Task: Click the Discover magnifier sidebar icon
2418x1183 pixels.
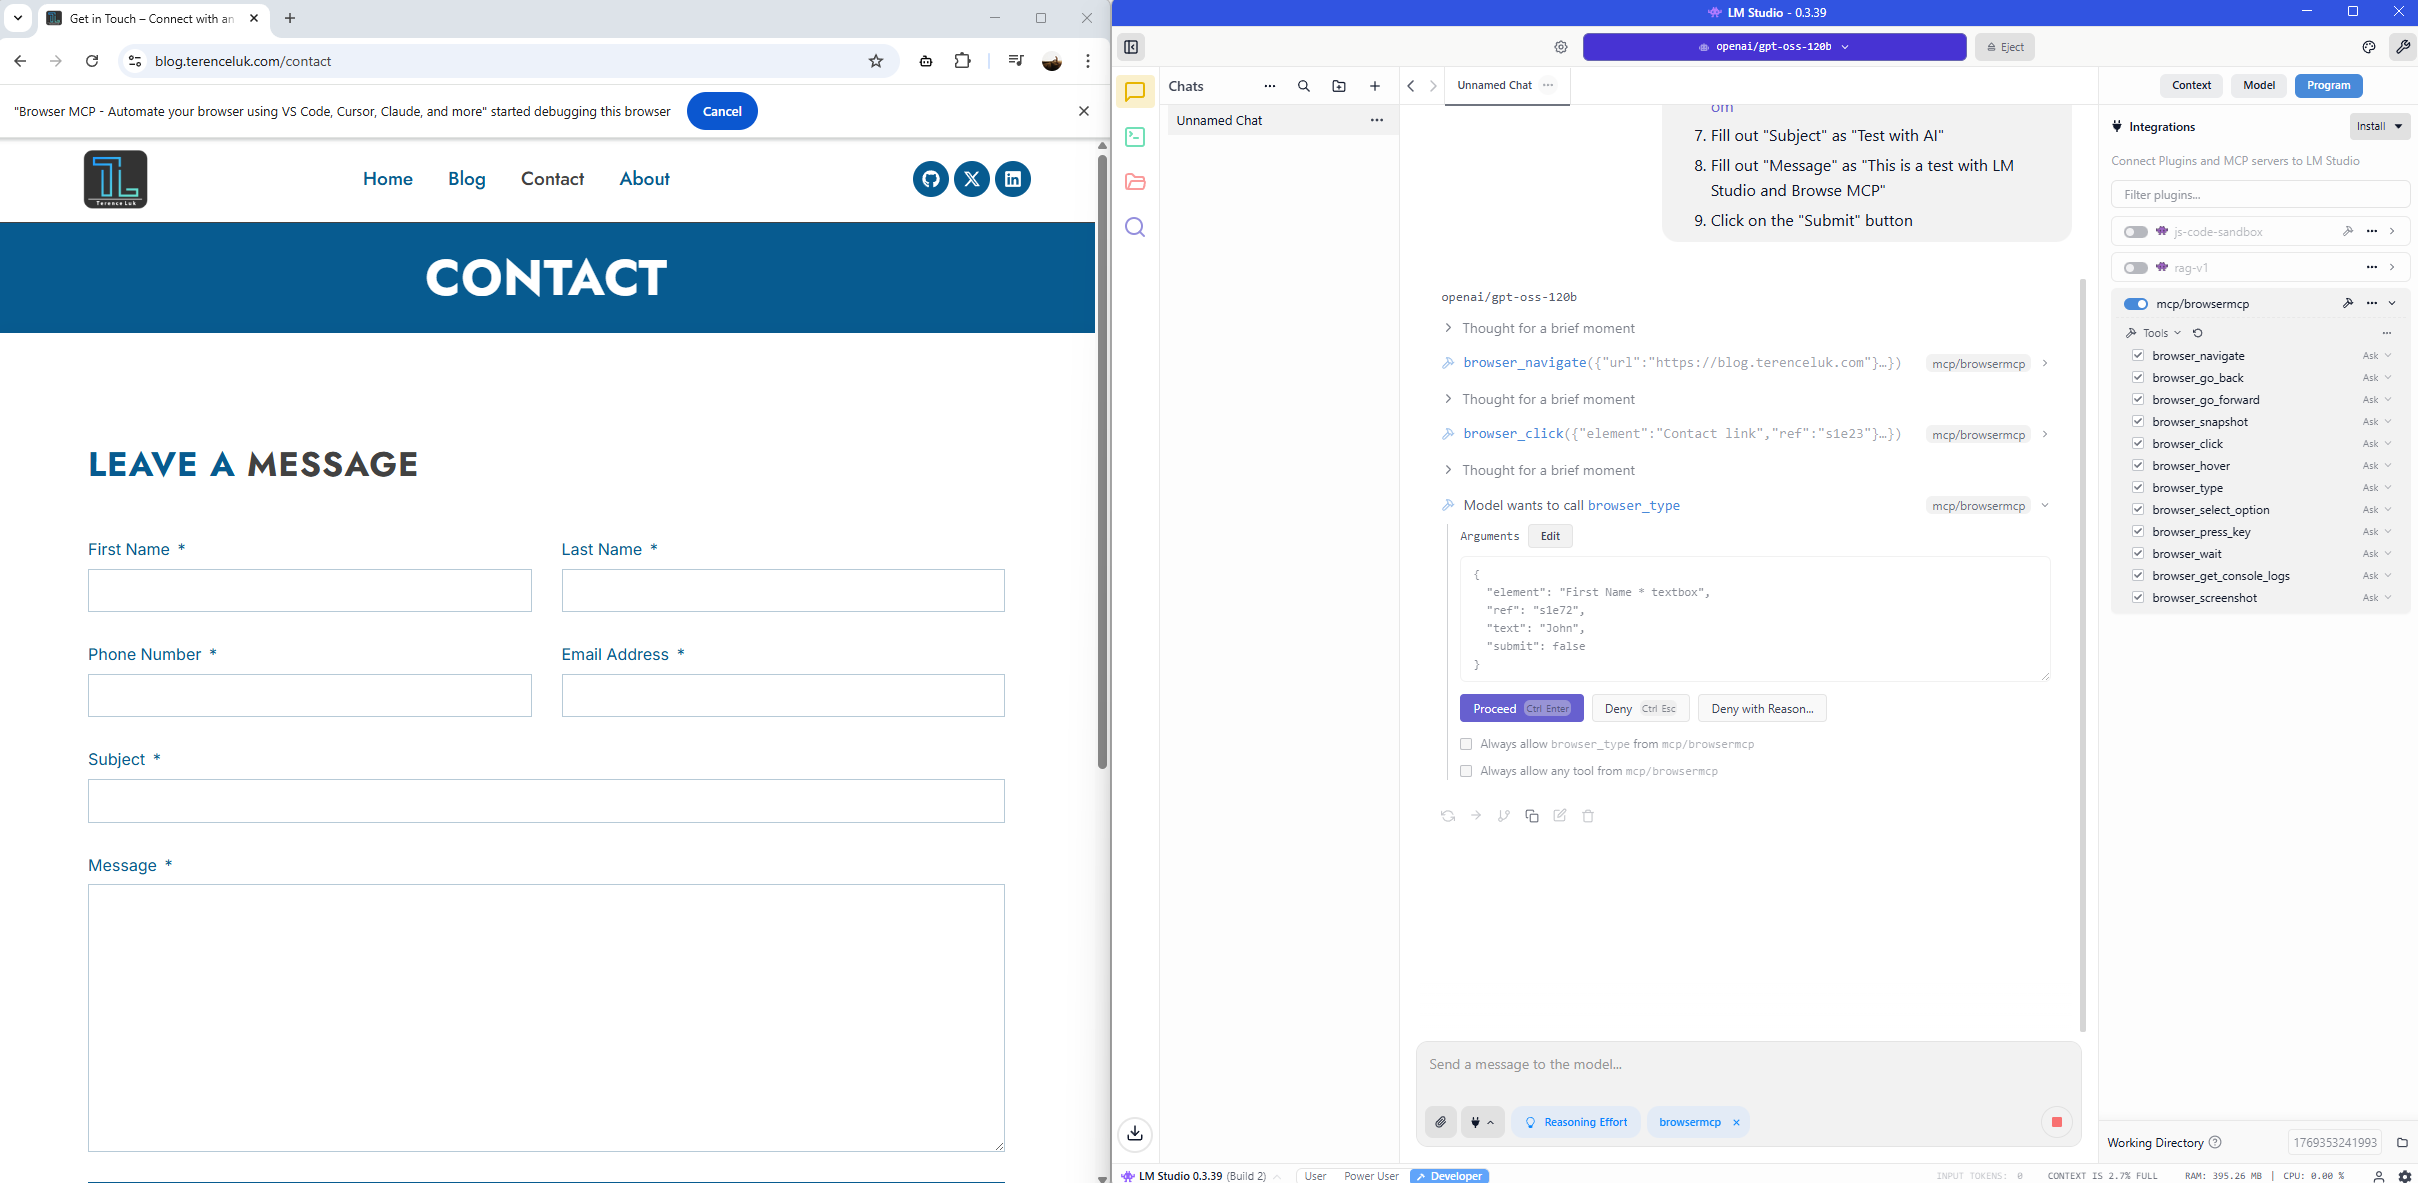Action: coord(1135,227)
